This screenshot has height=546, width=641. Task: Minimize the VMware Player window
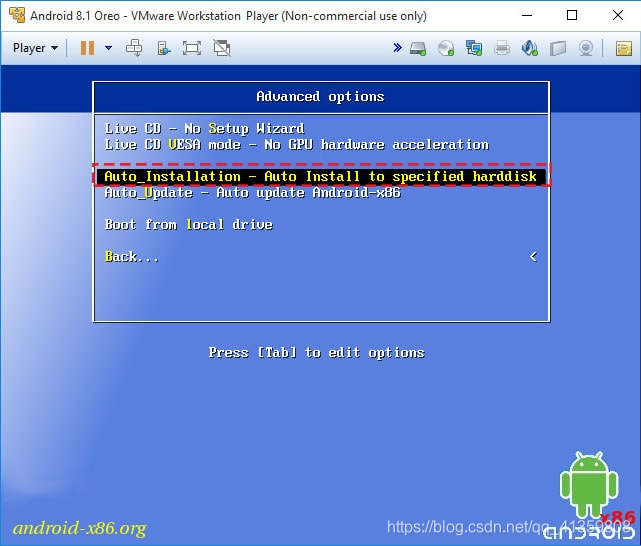[527, 16]
